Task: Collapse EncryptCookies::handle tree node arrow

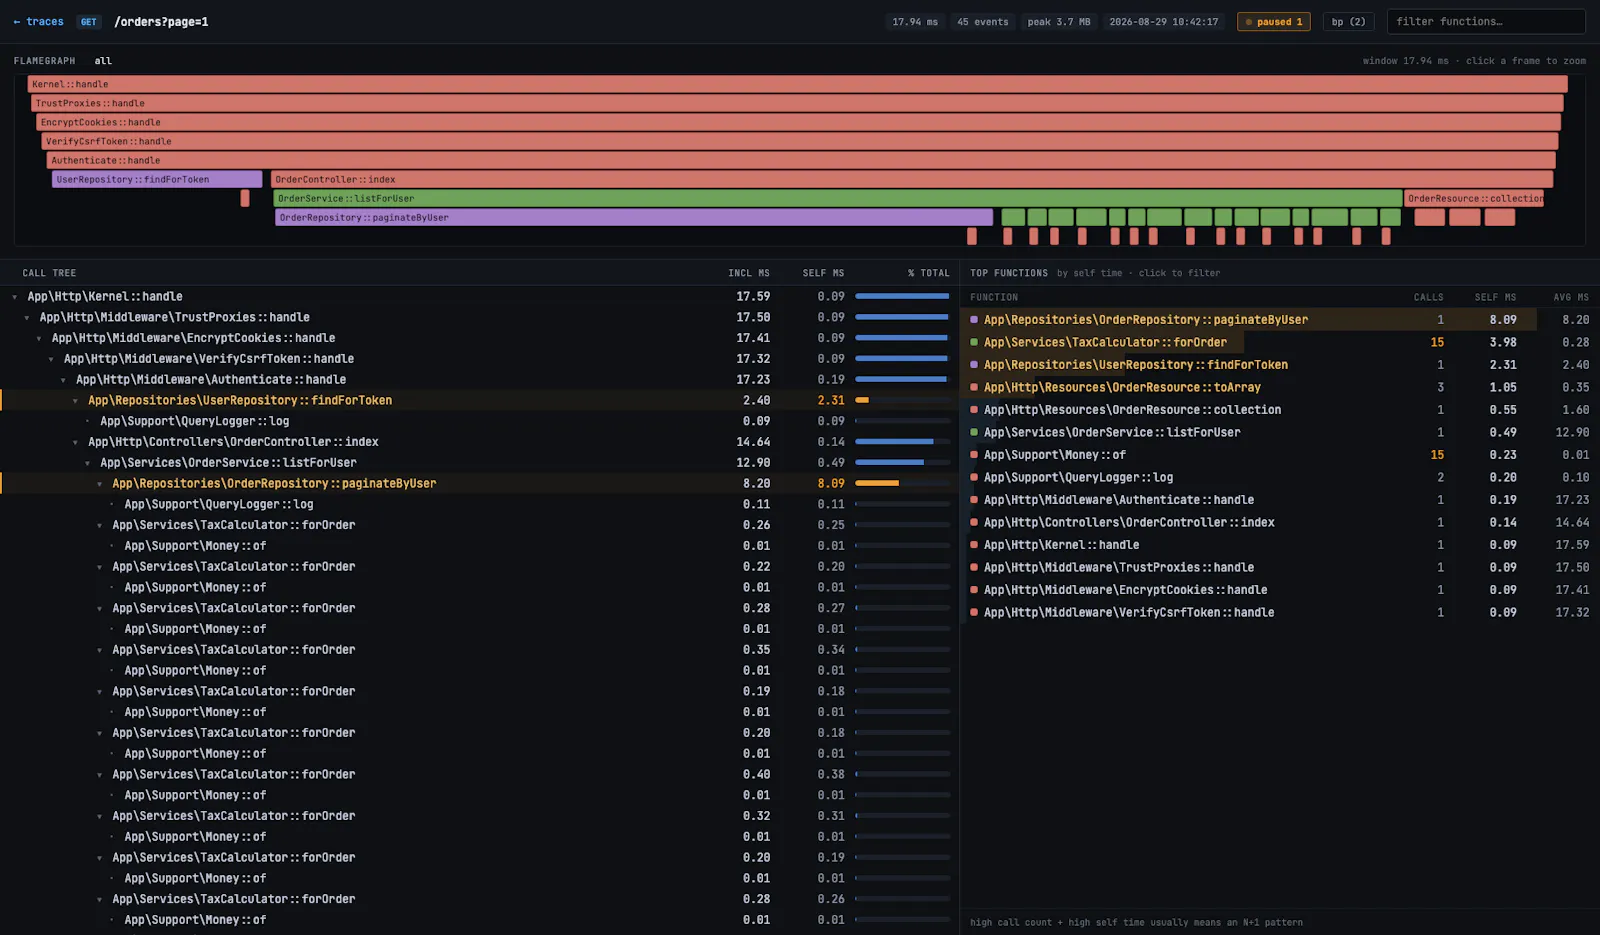Action: tap(39, 339)
